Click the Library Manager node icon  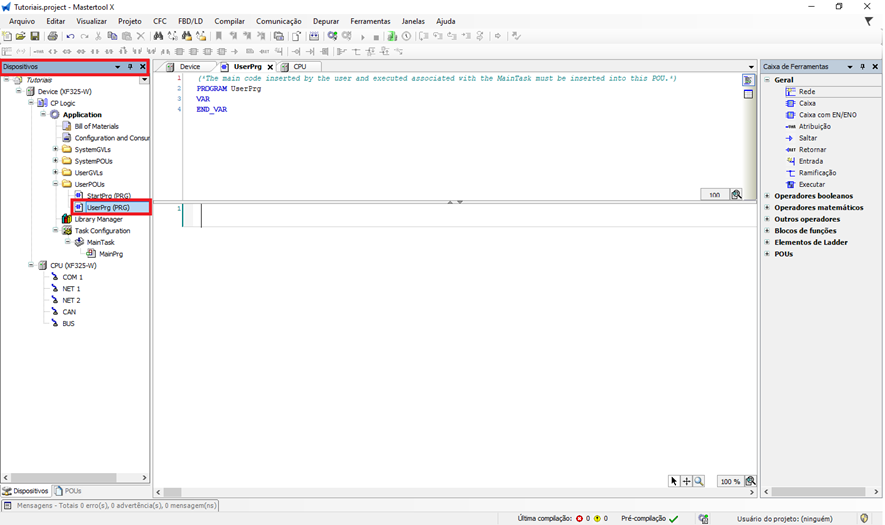[67, 219]
